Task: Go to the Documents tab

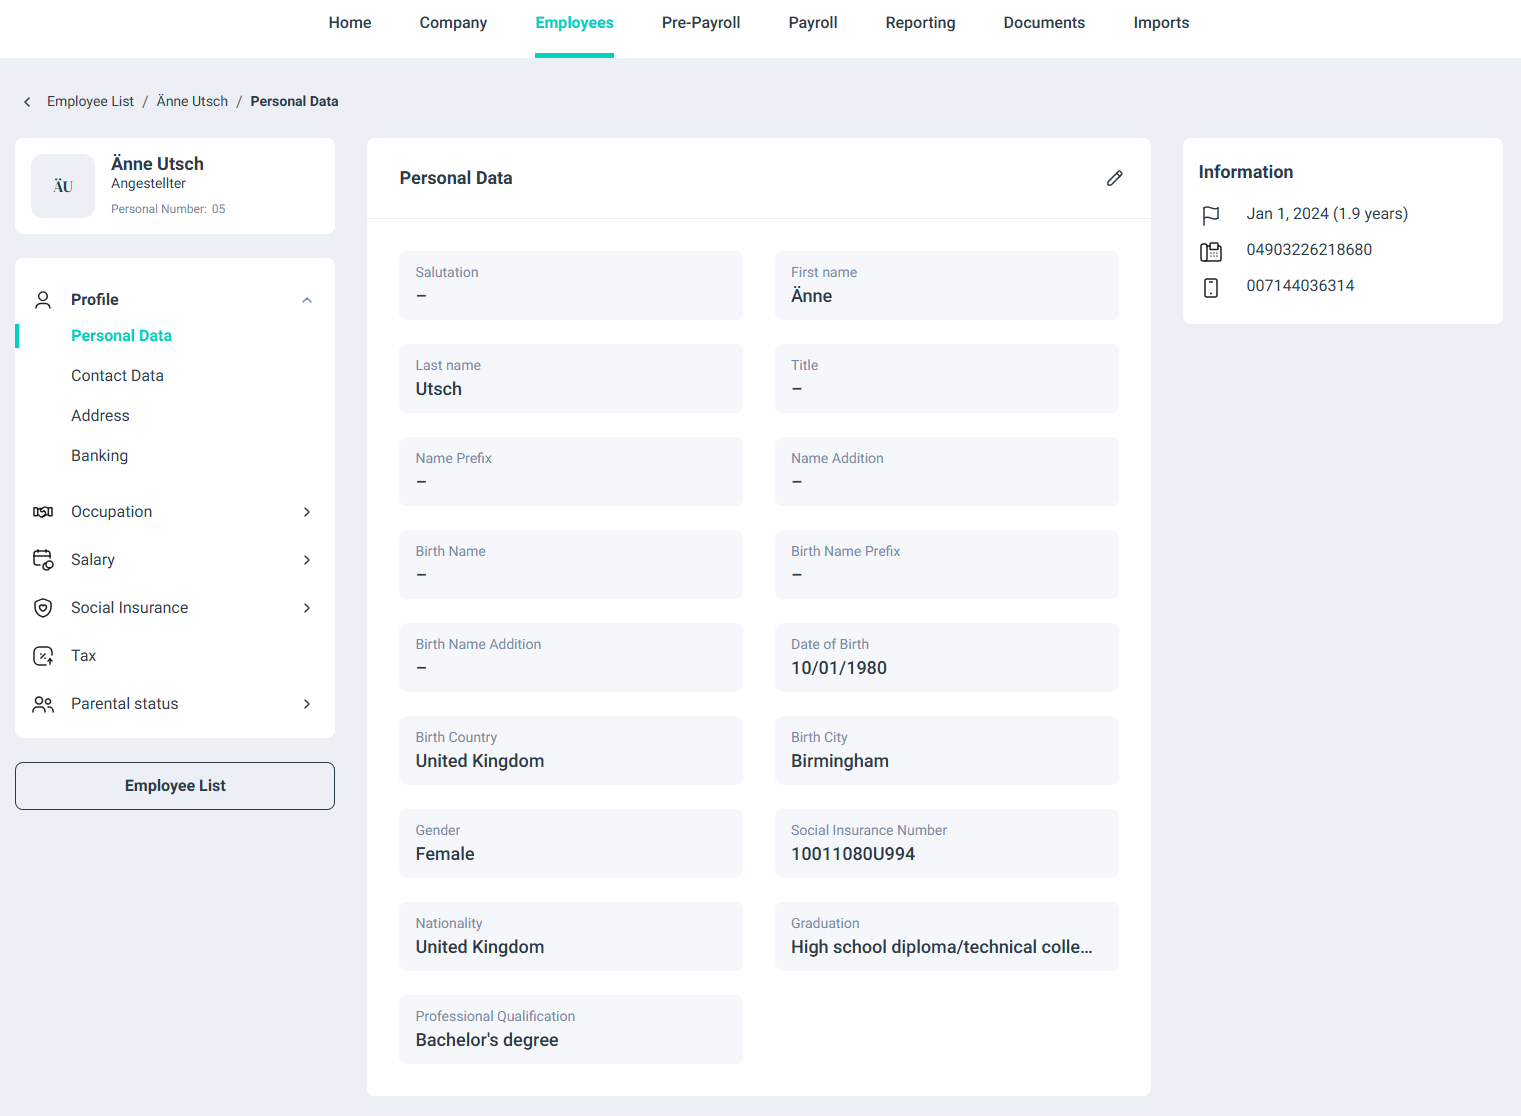Action: (1043, 23)
